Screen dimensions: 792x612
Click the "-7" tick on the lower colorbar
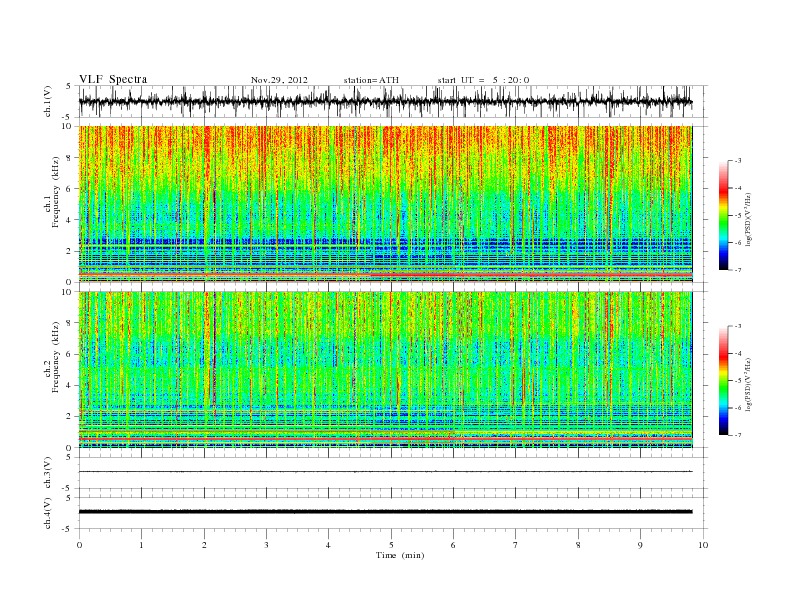click(738, 435)
